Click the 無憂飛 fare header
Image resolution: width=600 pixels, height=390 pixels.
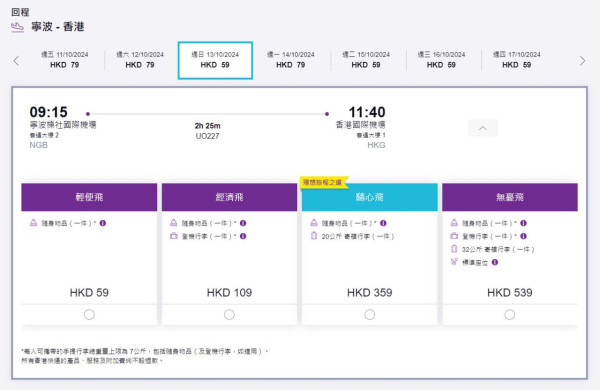(510, 197)
